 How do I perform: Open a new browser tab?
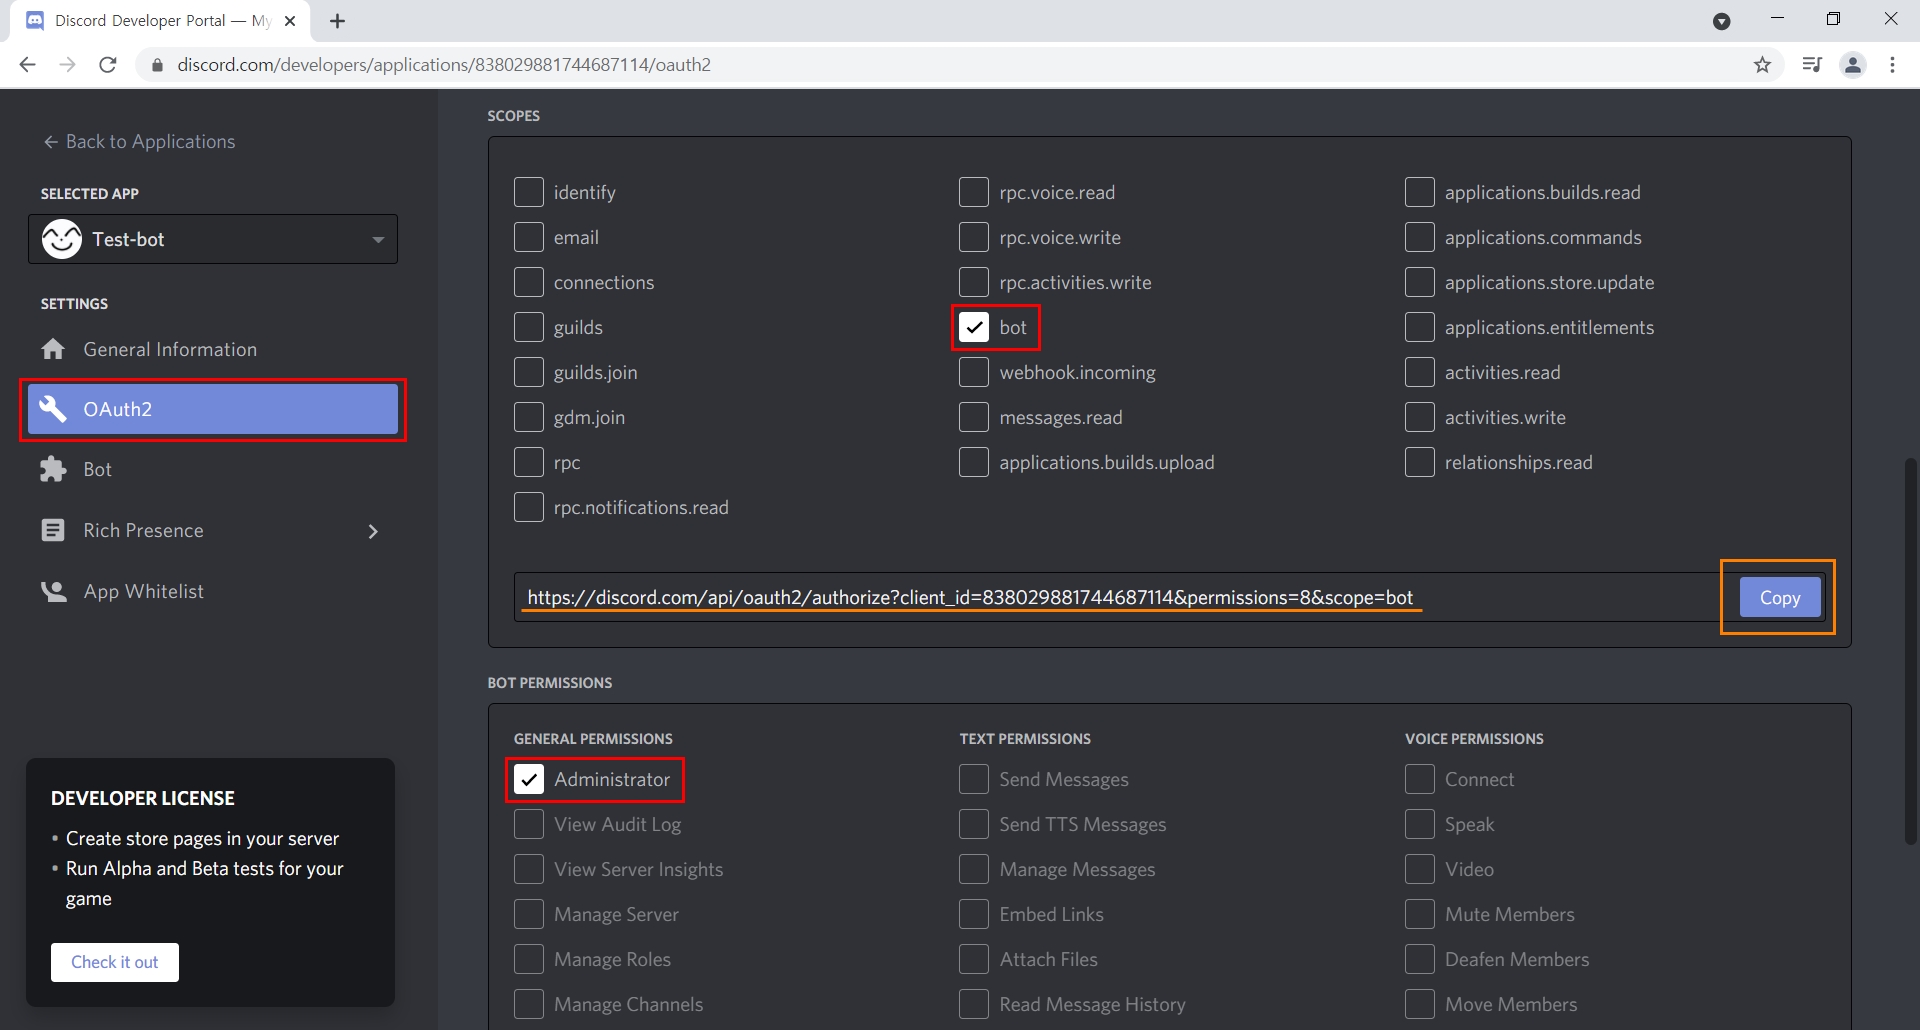point(338,21)
